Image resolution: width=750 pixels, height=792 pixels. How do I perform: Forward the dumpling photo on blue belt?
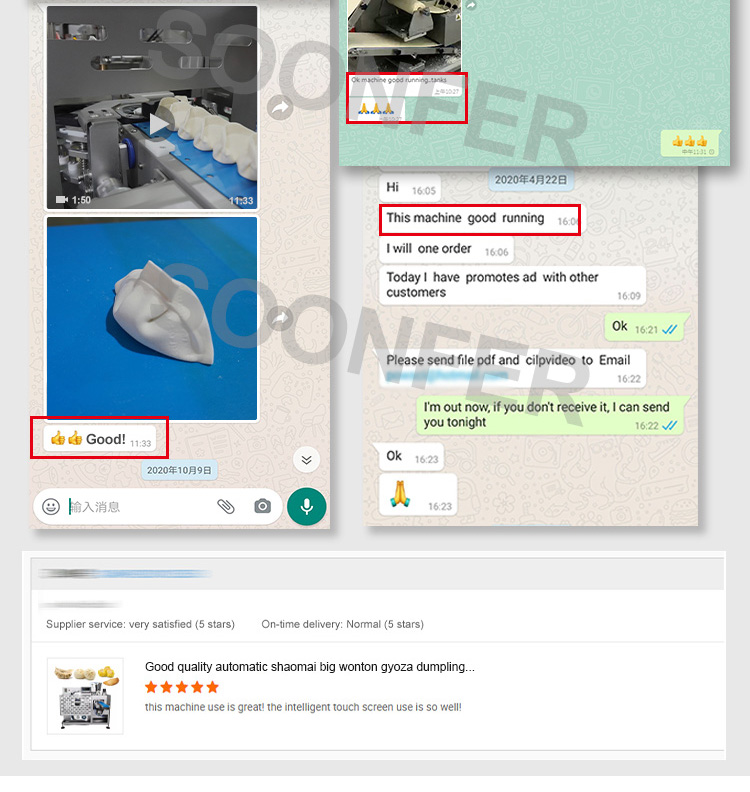point(280,318)
